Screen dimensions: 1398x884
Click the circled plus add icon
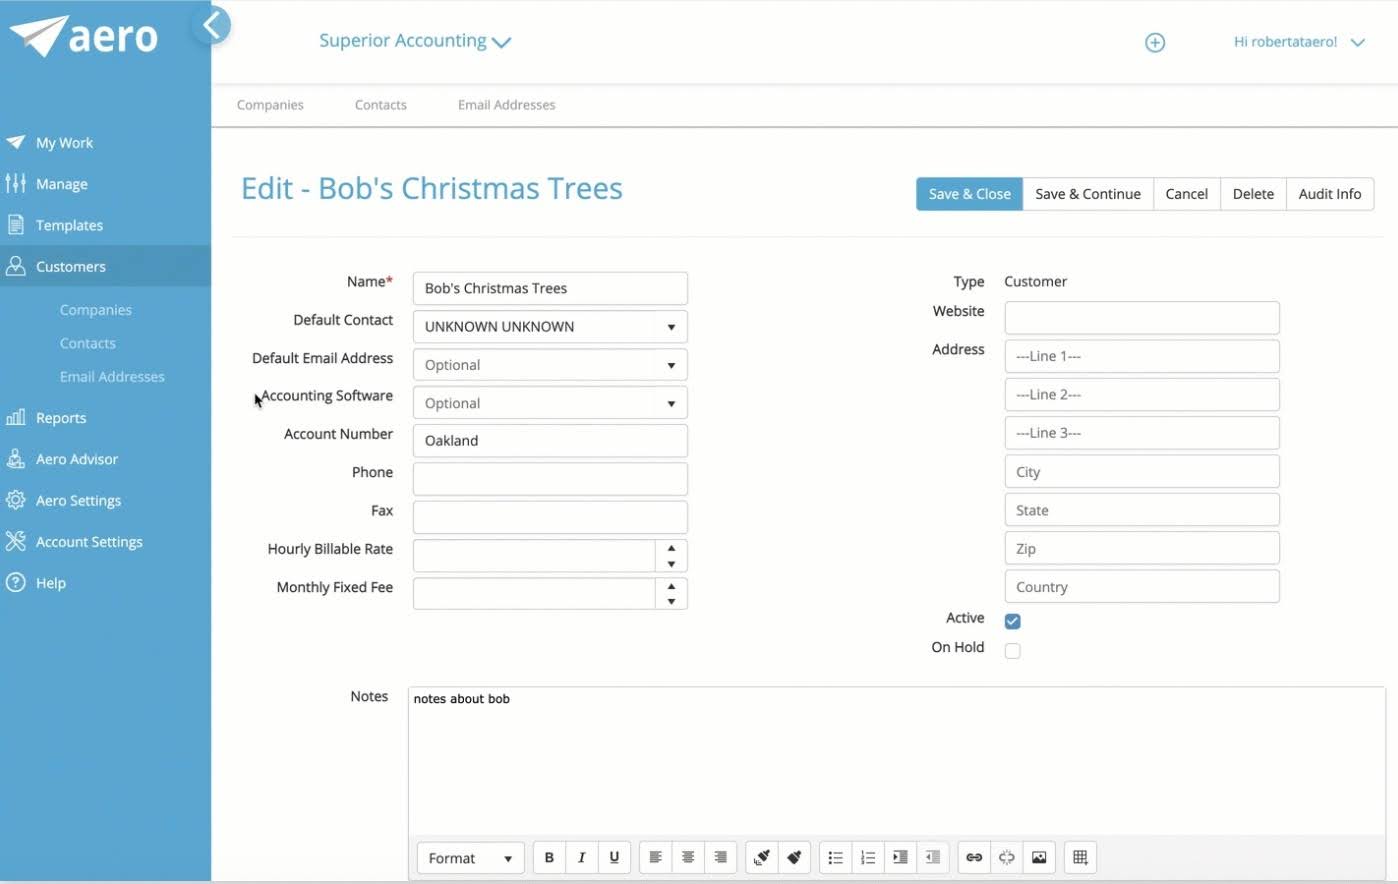click(x=1155, y=42)
